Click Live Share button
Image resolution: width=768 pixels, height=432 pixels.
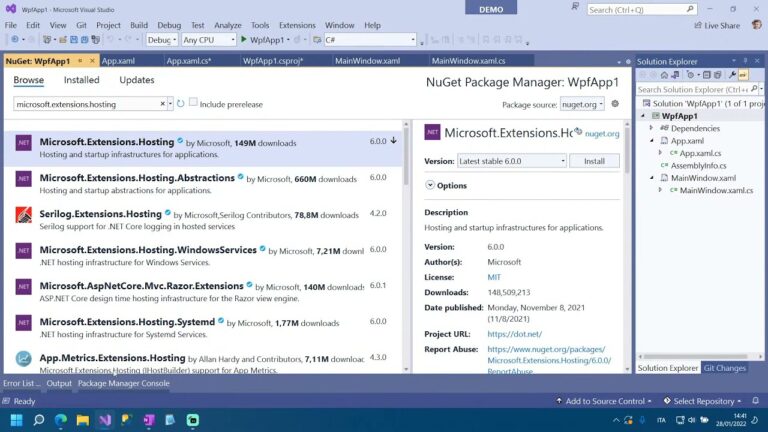717,25
